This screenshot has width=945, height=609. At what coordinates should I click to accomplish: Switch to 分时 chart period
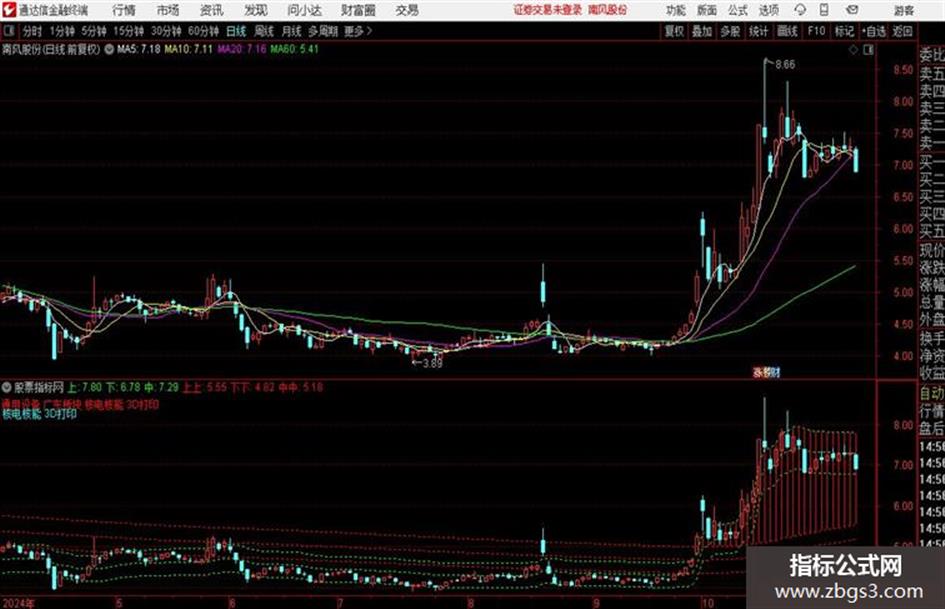coord(33,31)
